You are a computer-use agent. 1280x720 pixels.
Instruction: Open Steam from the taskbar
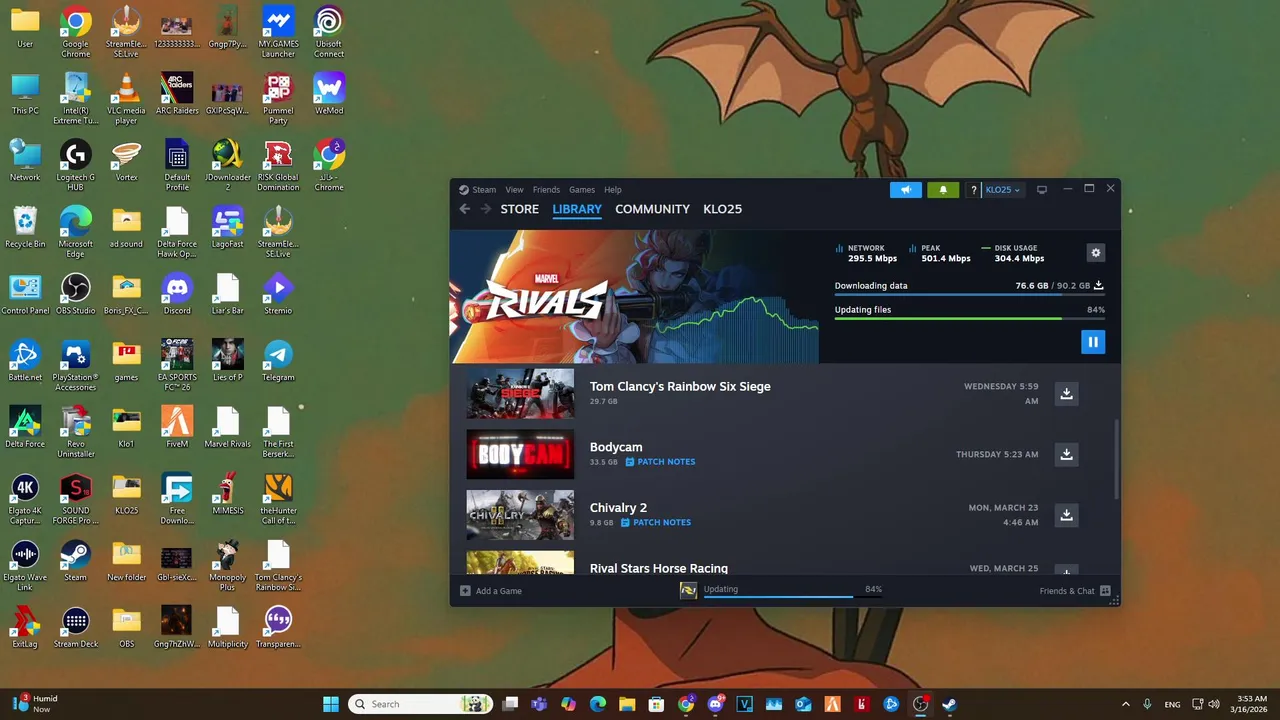(x=949, y=704)
